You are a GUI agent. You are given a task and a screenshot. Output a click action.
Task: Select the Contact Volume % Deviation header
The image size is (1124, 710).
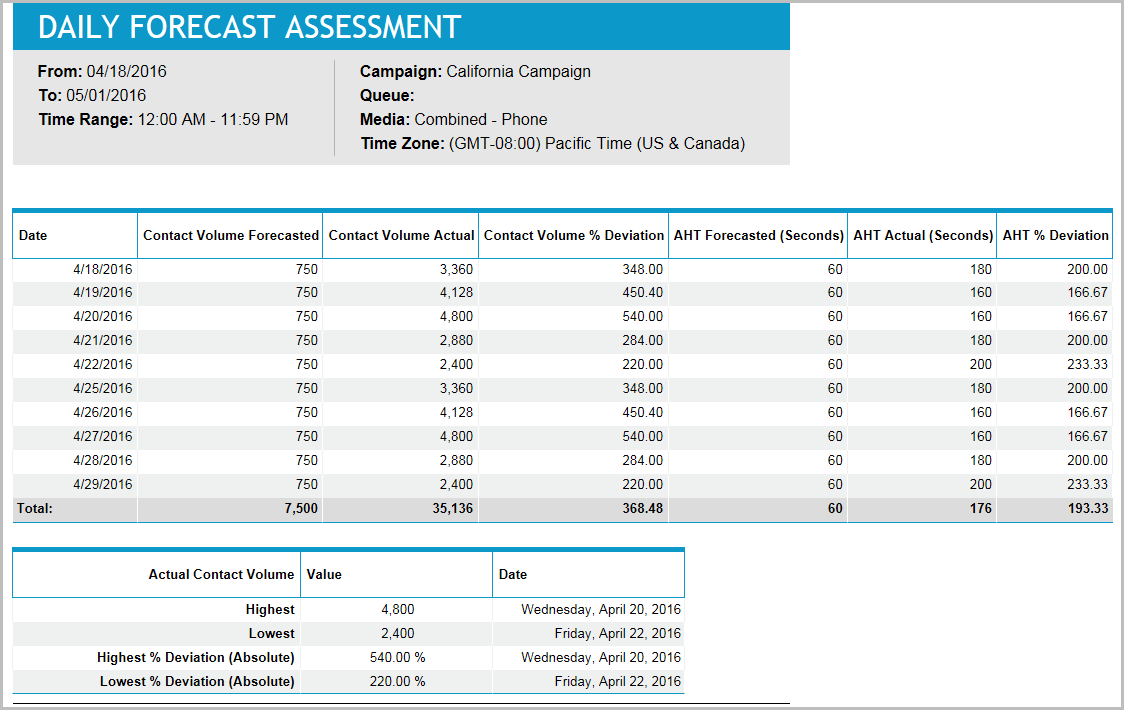coord(573,234)
